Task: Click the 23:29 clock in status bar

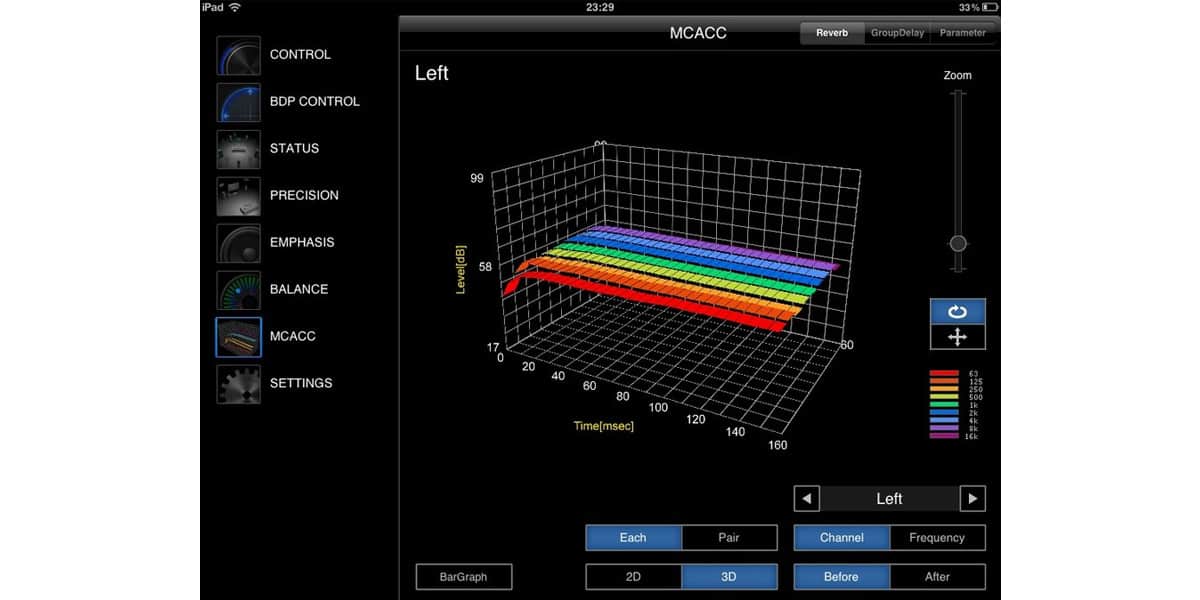Action: coord(600,7)
